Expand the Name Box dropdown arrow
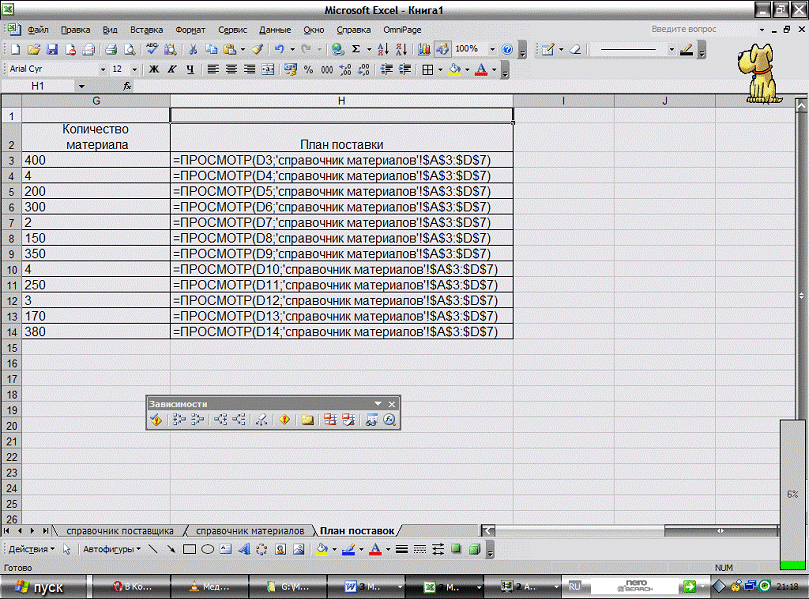This screenshot has height=599, width=809. point(82,87)
